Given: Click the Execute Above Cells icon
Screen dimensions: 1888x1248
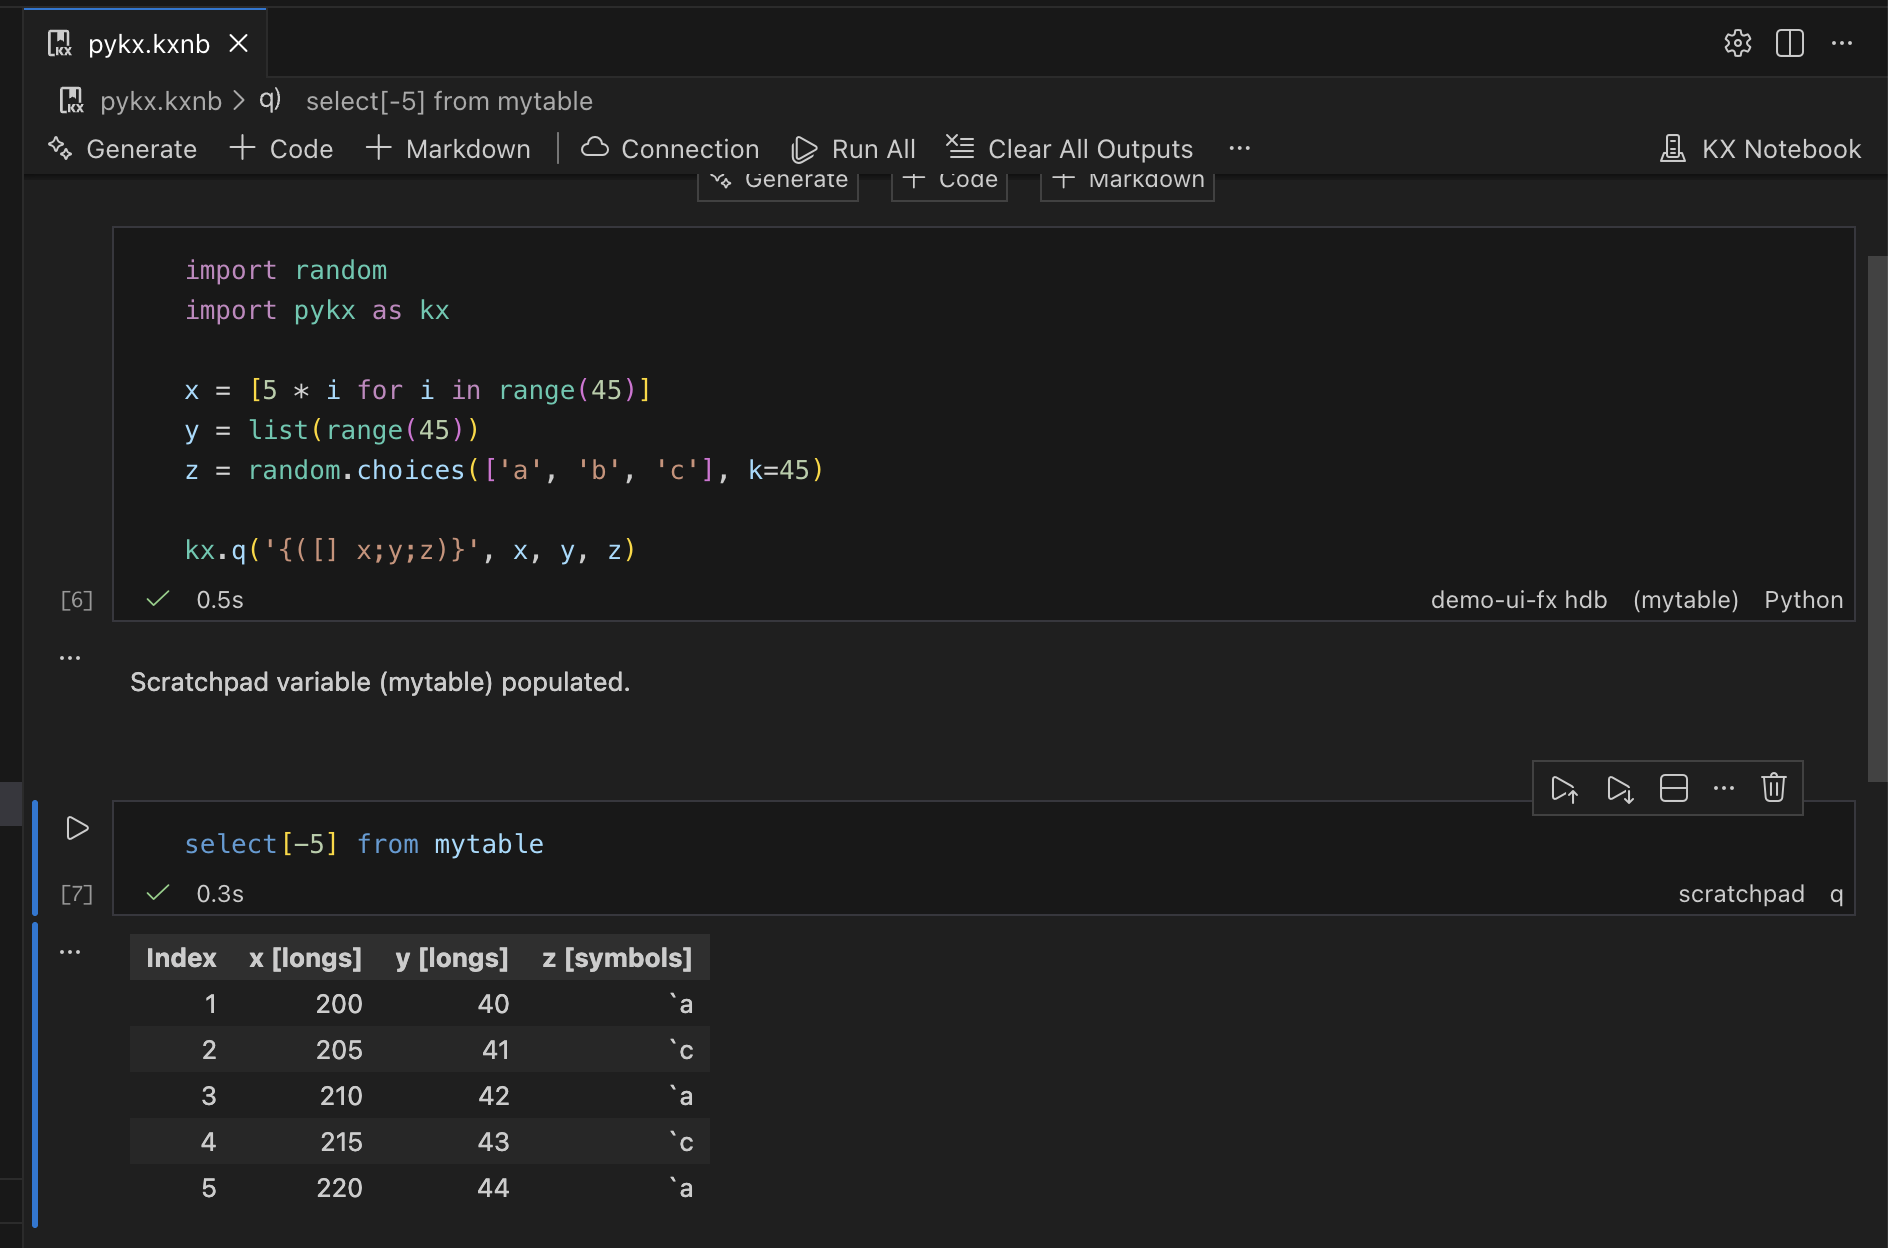Looking at the screenshot, I should (x=1565, y=788).
